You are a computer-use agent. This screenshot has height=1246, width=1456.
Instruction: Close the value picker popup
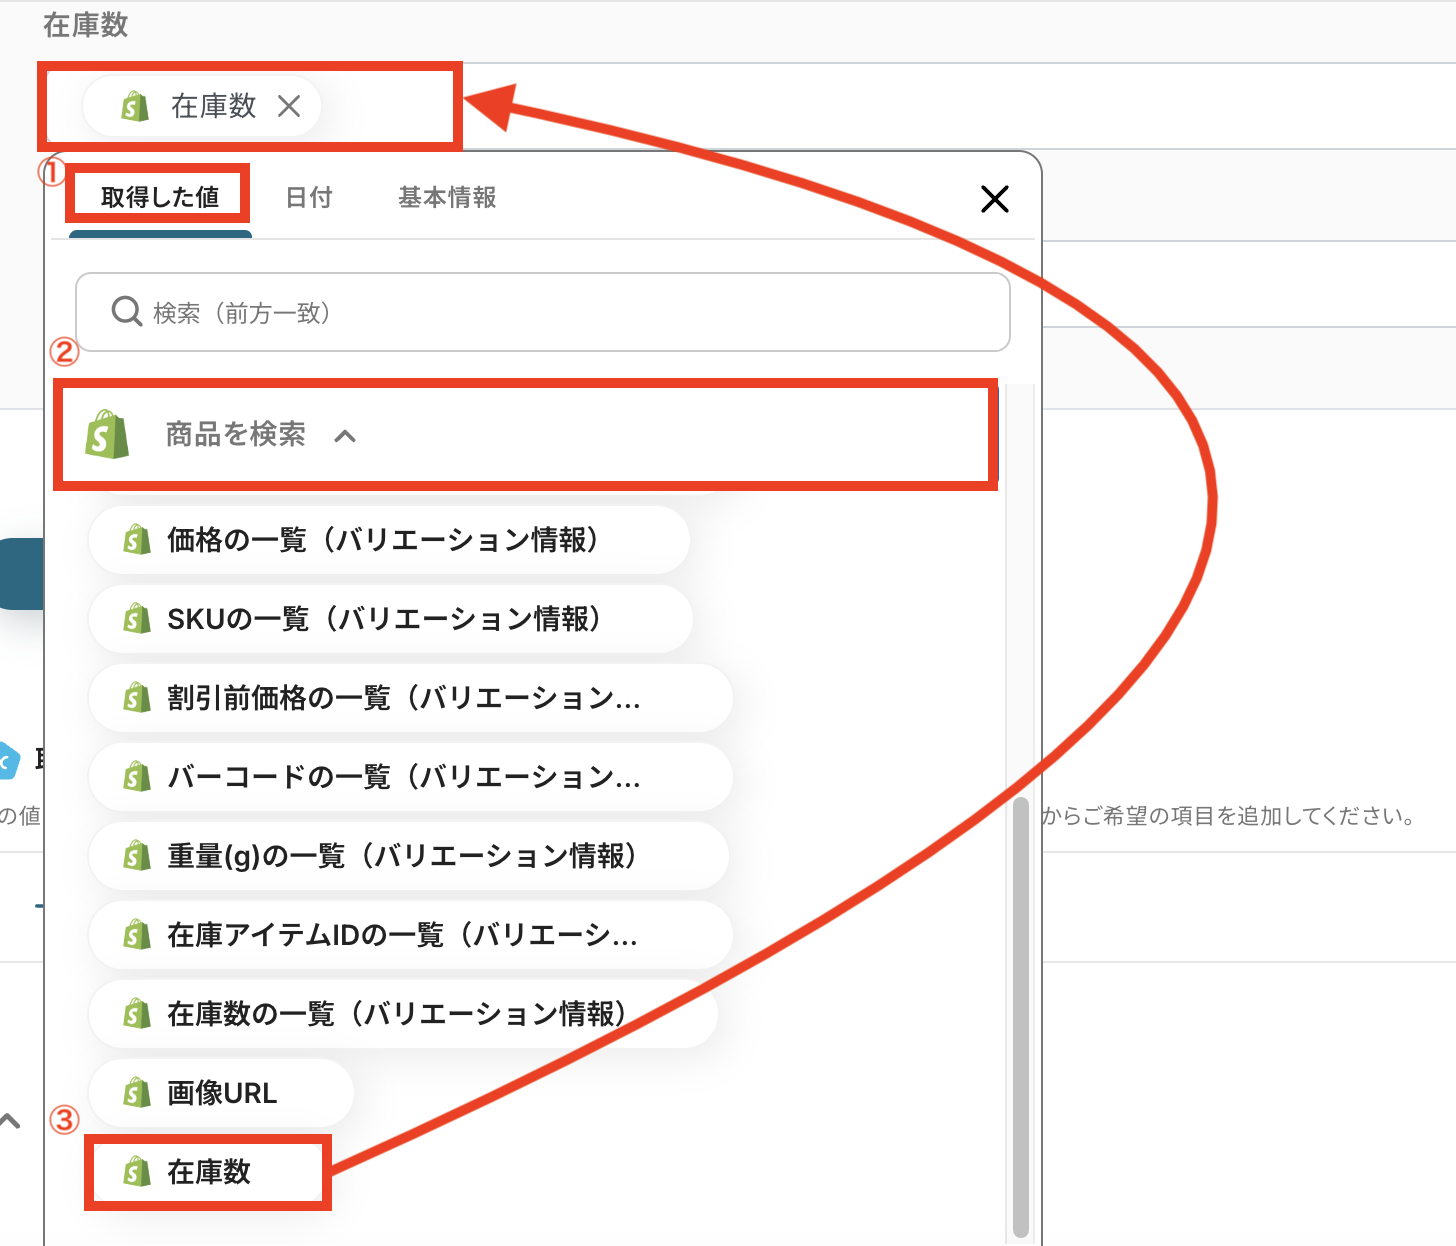point(994,199)
